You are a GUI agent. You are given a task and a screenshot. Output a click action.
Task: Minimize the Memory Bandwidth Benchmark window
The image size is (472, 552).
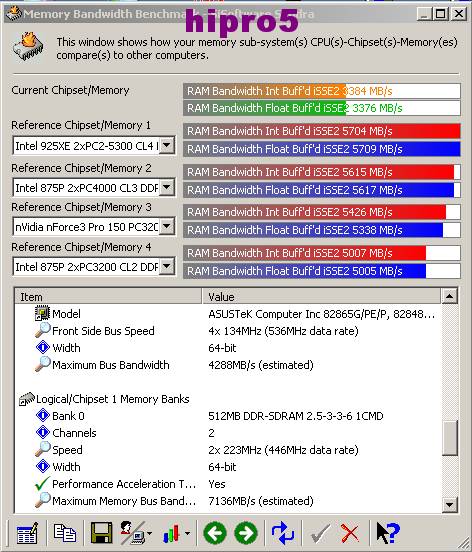(424, 14)
